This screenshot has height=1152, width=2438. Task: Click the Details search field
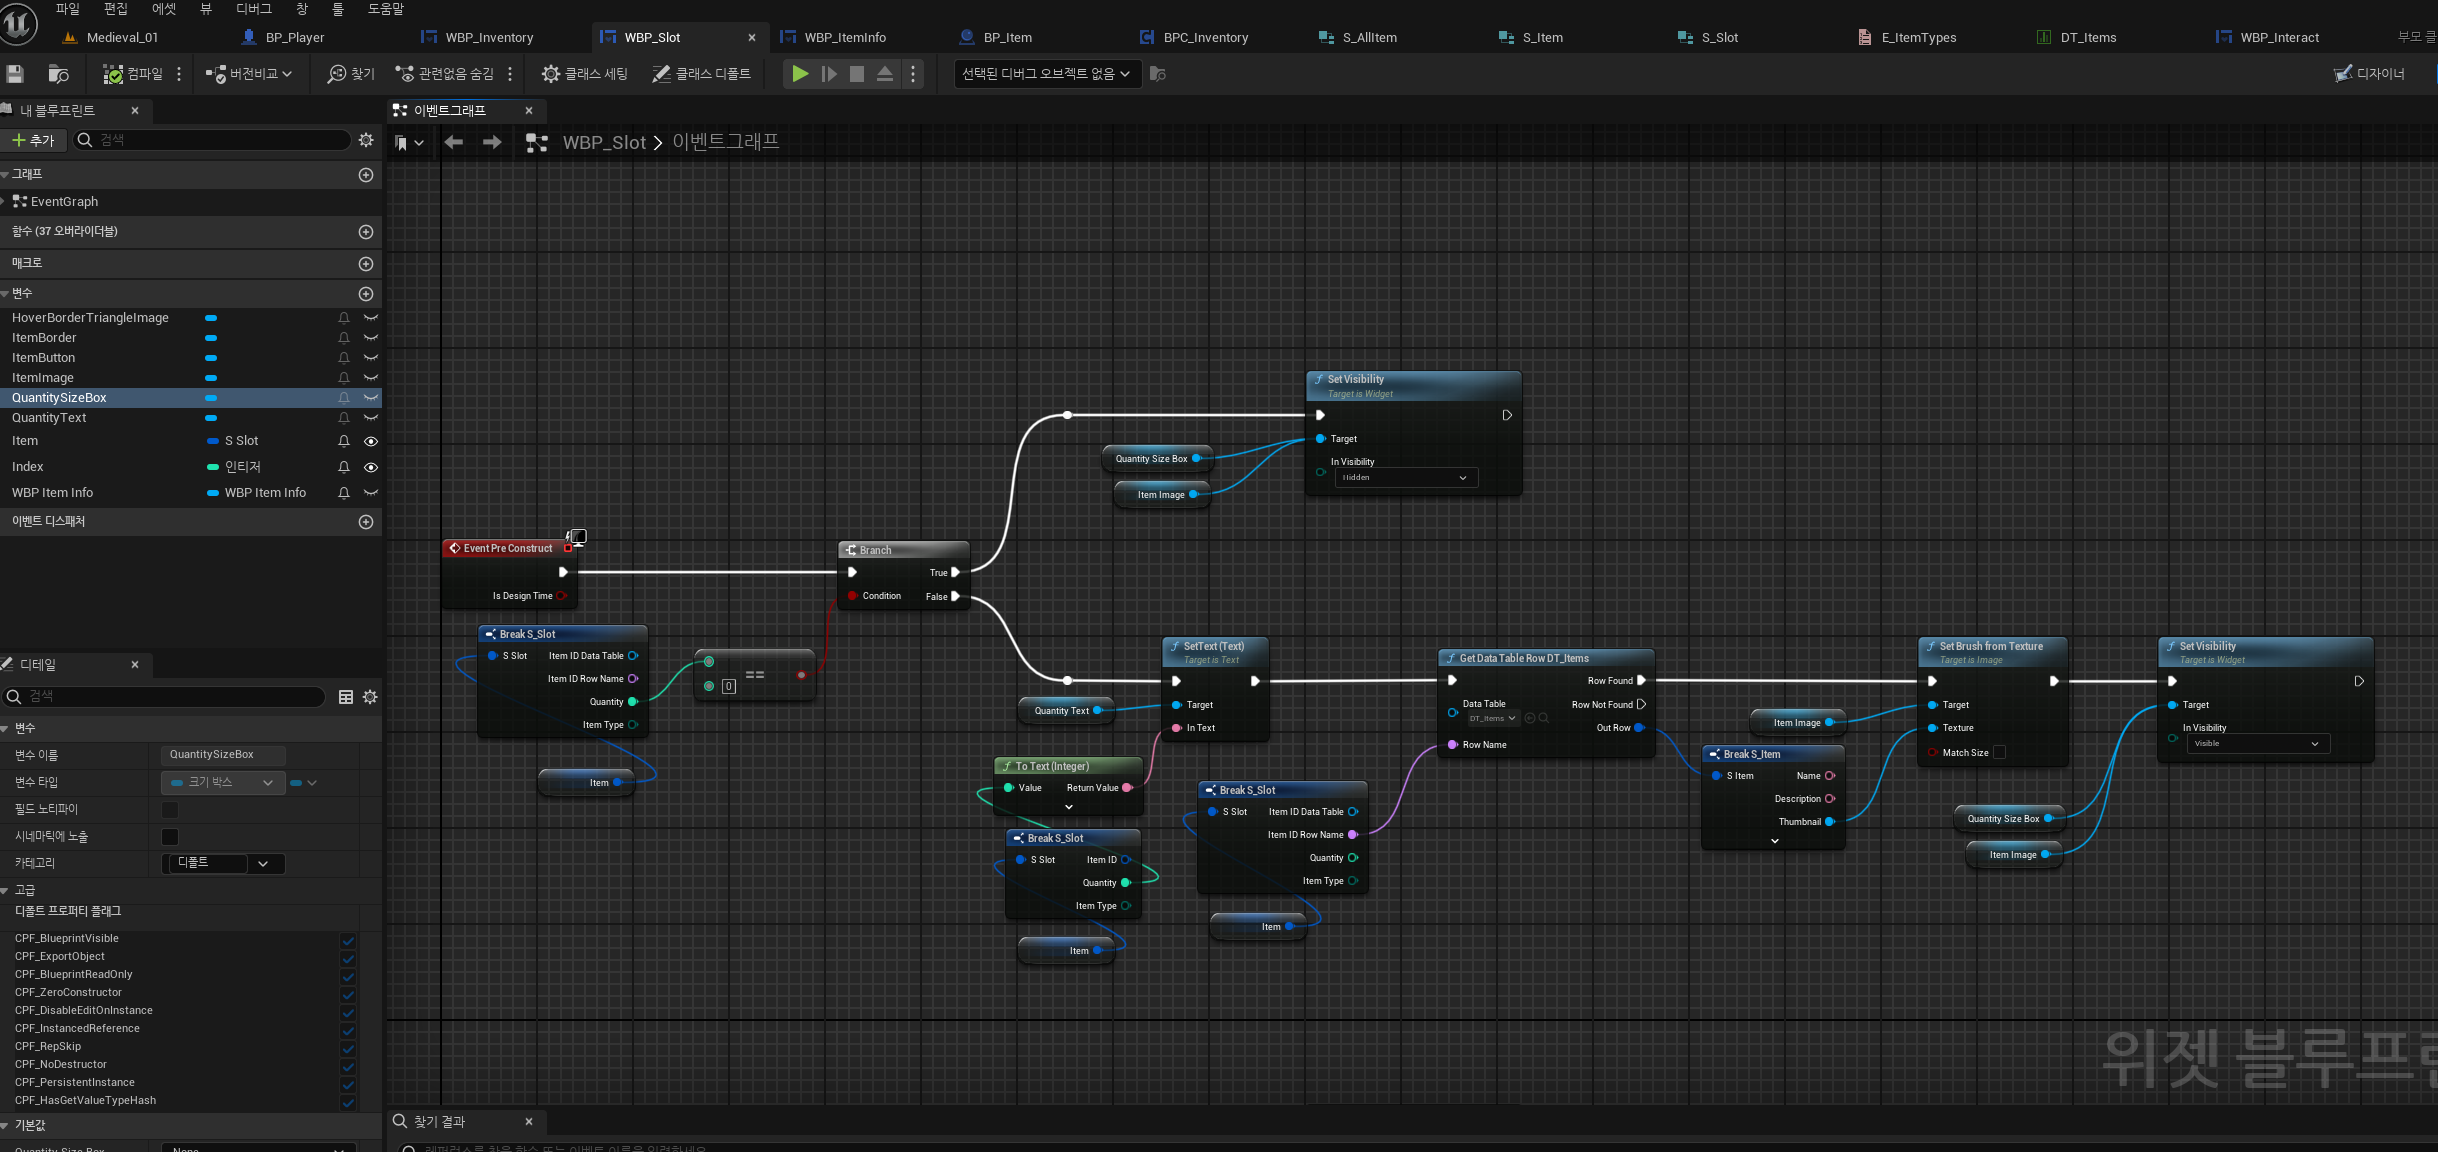pyautogui.click(x=165, y=697)
